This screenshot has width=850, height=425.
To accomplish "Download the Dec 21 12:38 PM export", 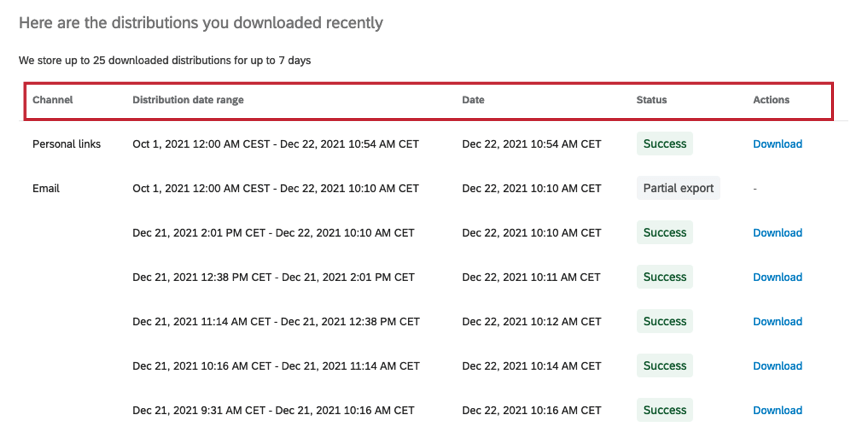I will [x=777, y=277].
